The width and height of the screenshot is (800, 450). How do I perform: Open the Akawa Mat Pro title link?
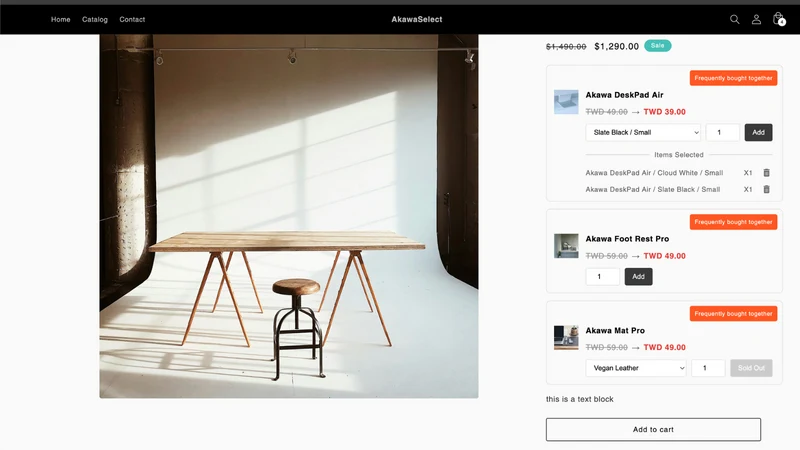coord(615,331)
